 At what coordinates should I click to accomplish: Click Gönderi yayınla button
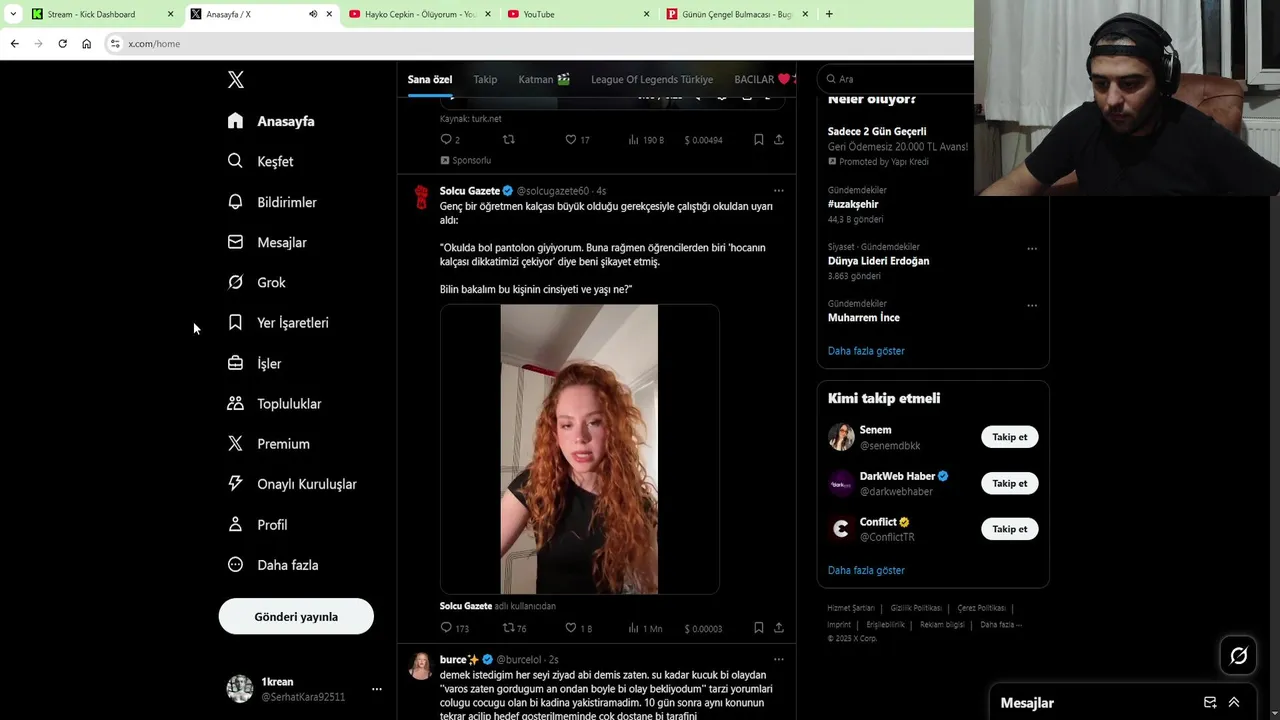pos(296,616)
